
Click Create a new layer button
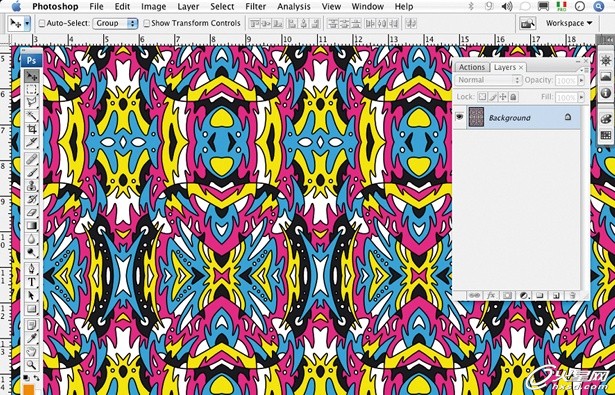tap(556, 295)
